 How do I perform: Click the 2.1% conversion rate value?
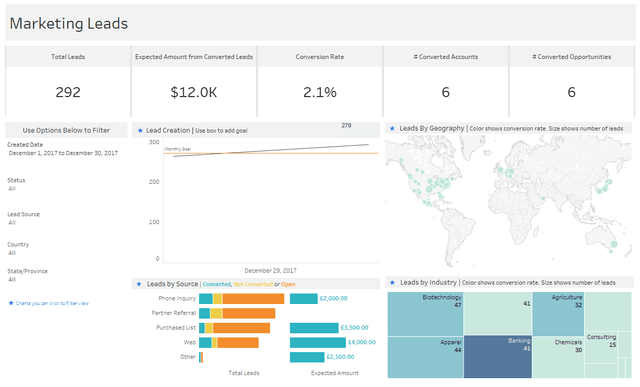point(320,92)
